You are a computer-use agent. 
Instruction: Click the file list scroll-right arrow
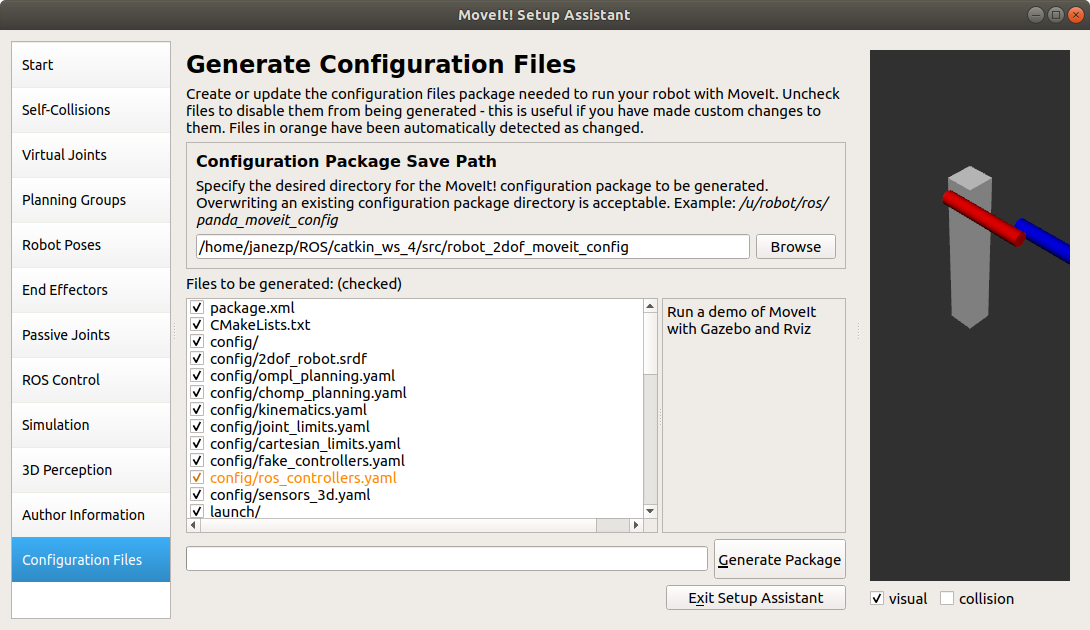click(634, 525)
